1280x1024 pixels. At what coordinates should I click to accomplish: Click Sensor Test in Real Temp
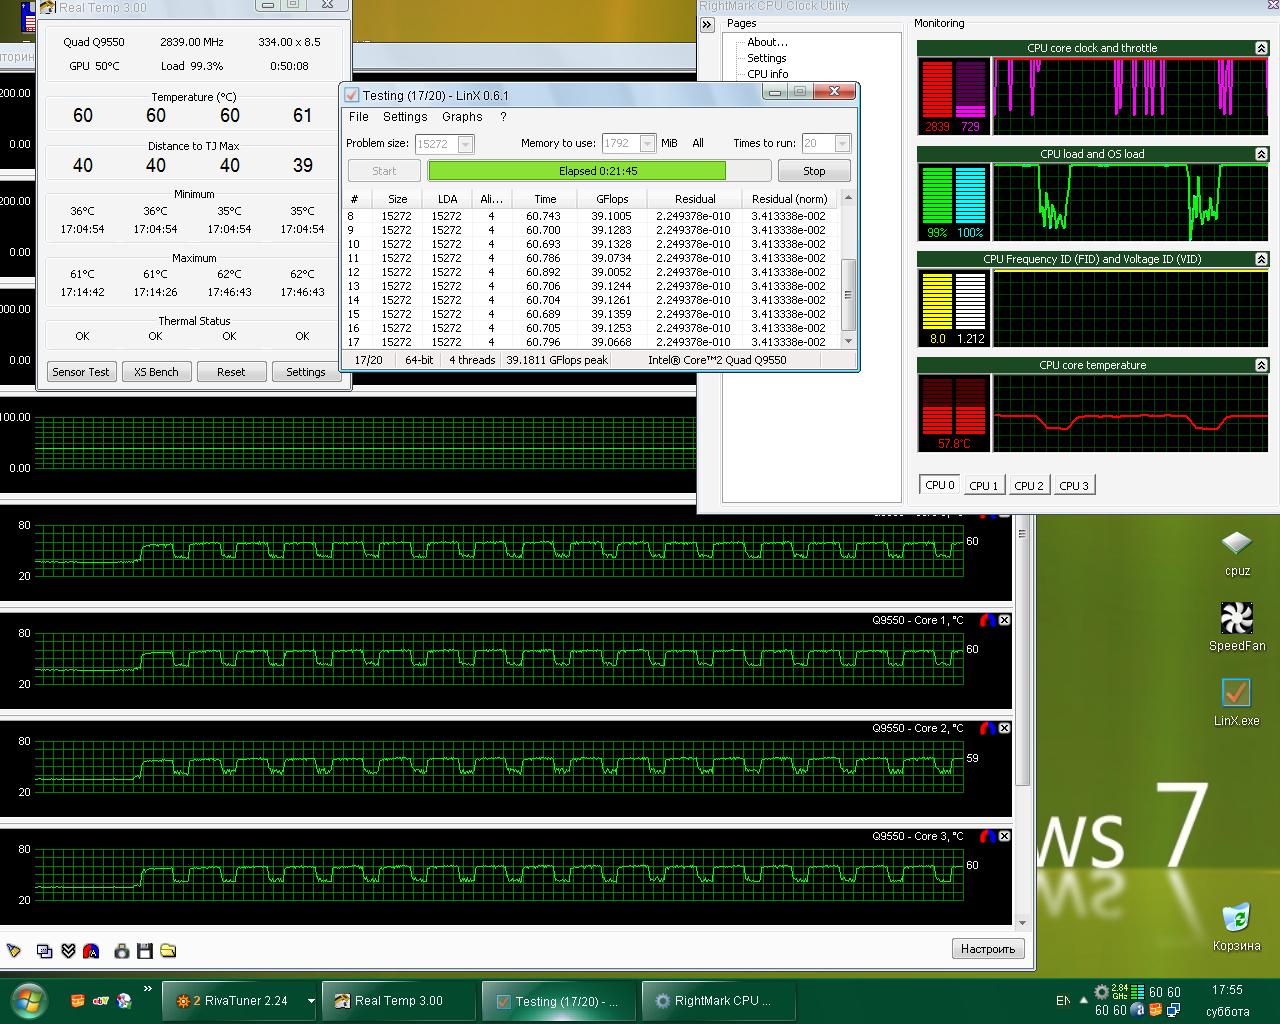pyautogui.click(x=81, y=372)
